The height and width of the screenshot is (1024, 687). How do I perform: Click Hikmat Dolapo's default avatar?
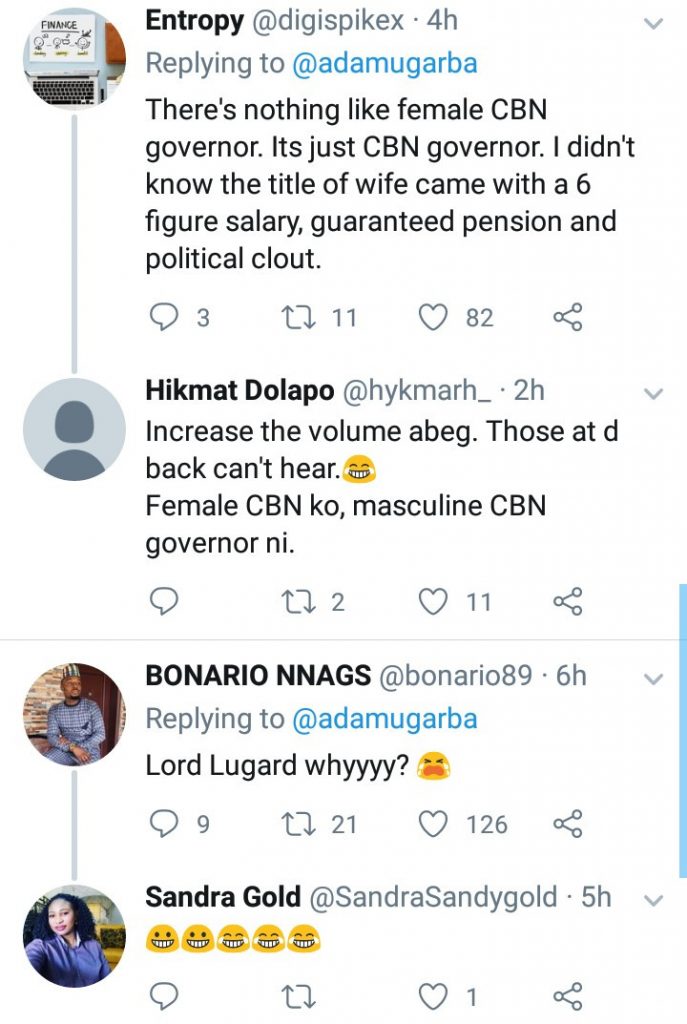point(74,430)
